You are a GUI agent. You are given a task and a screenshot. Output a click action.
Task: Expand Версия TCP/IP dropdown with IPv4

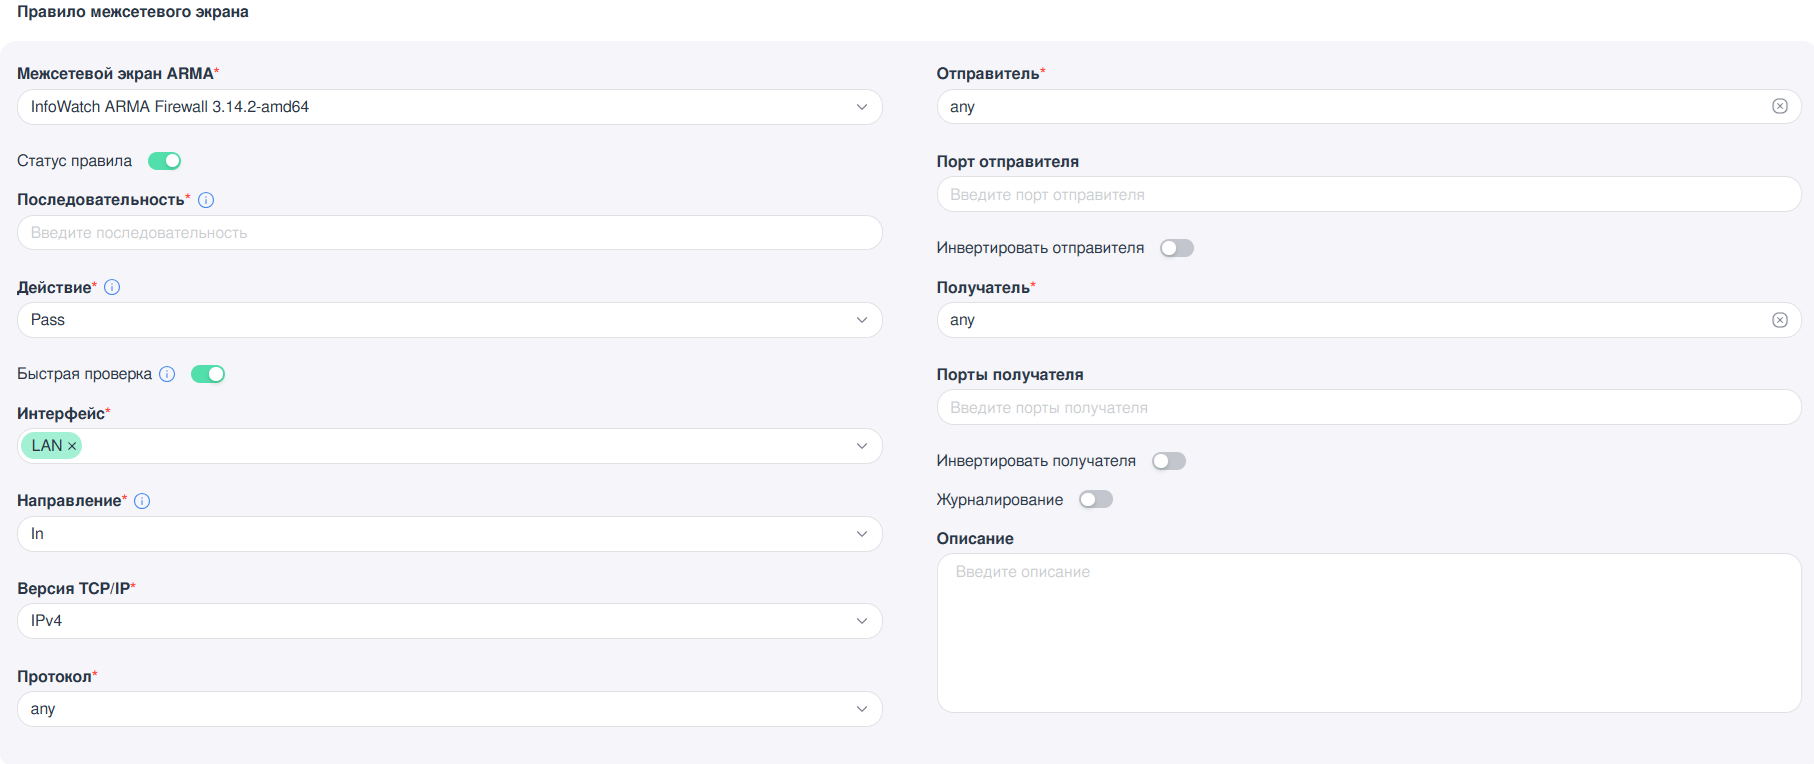[x=449, y=621]
